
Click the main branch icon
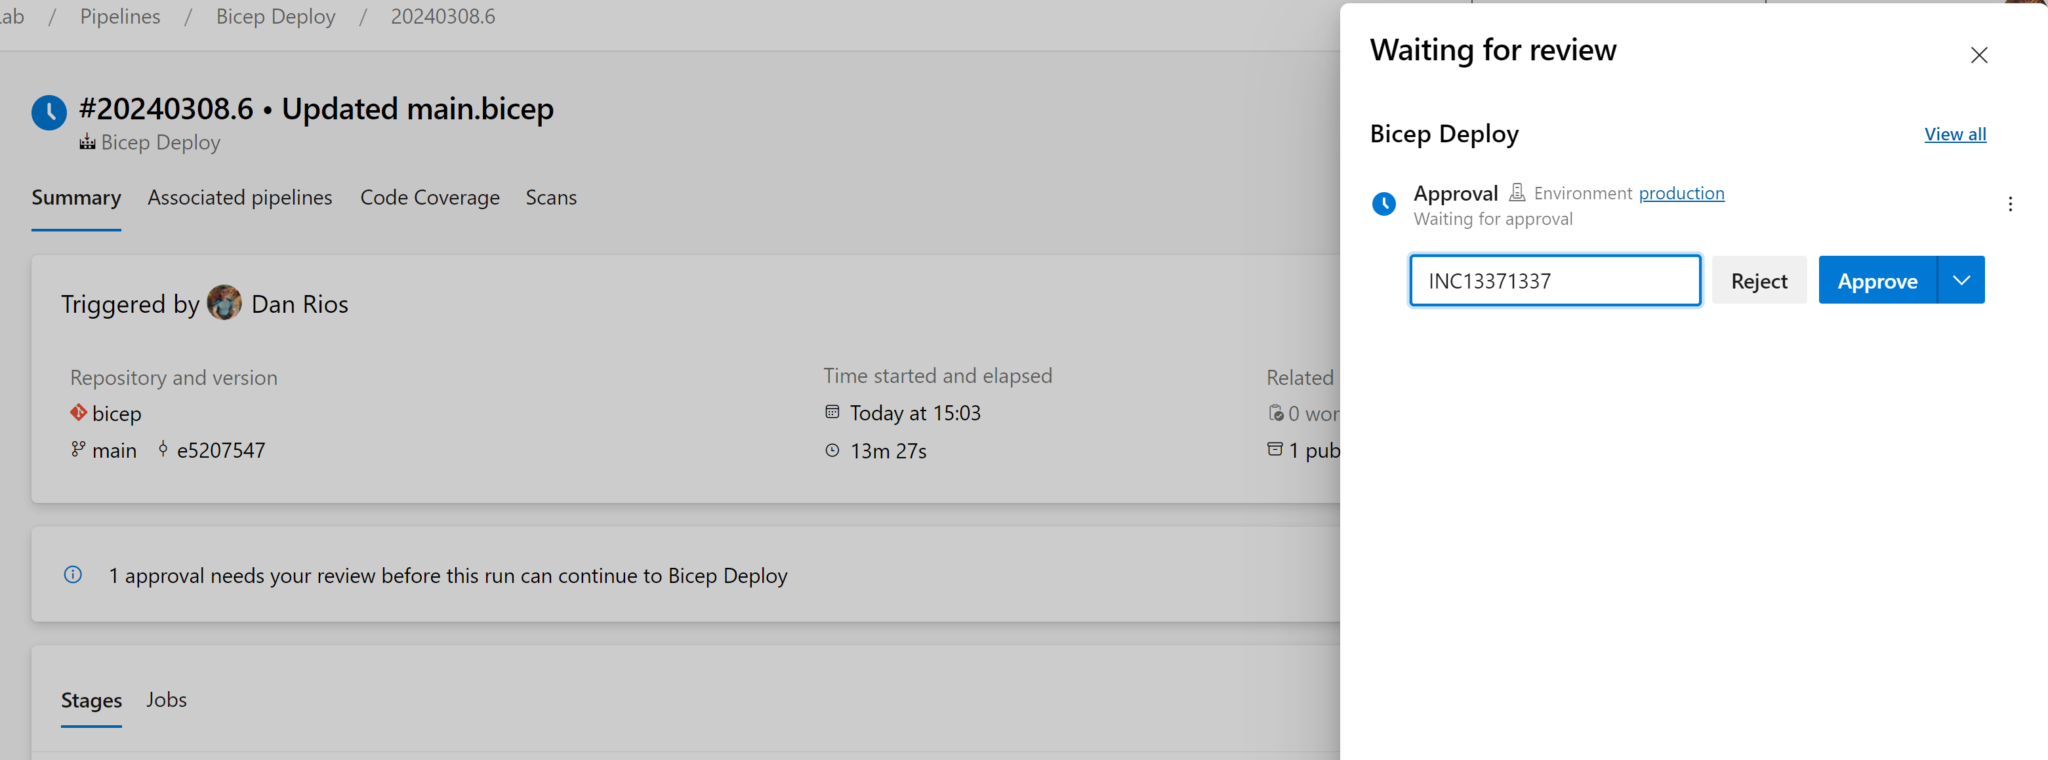tap(78, 450)
